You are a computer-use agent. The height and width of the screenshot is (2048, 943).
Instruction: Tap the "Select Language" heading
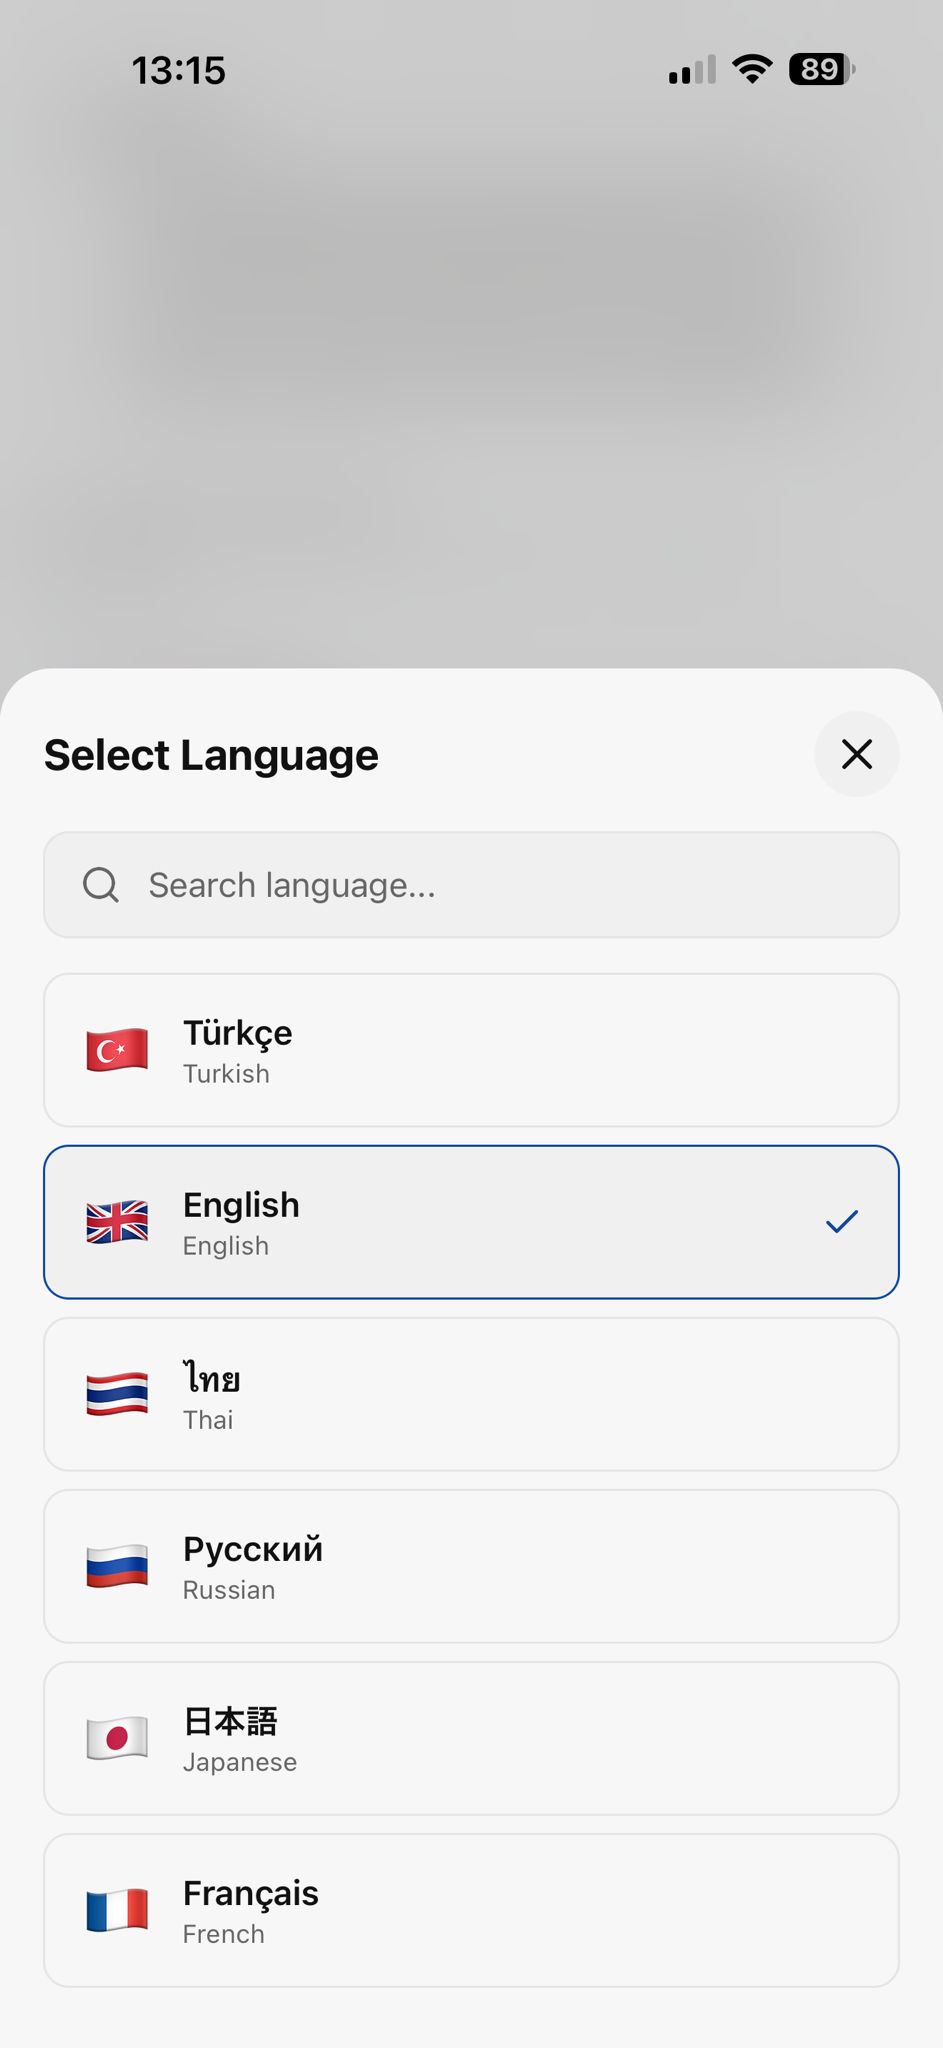click(x=211, y=755)
